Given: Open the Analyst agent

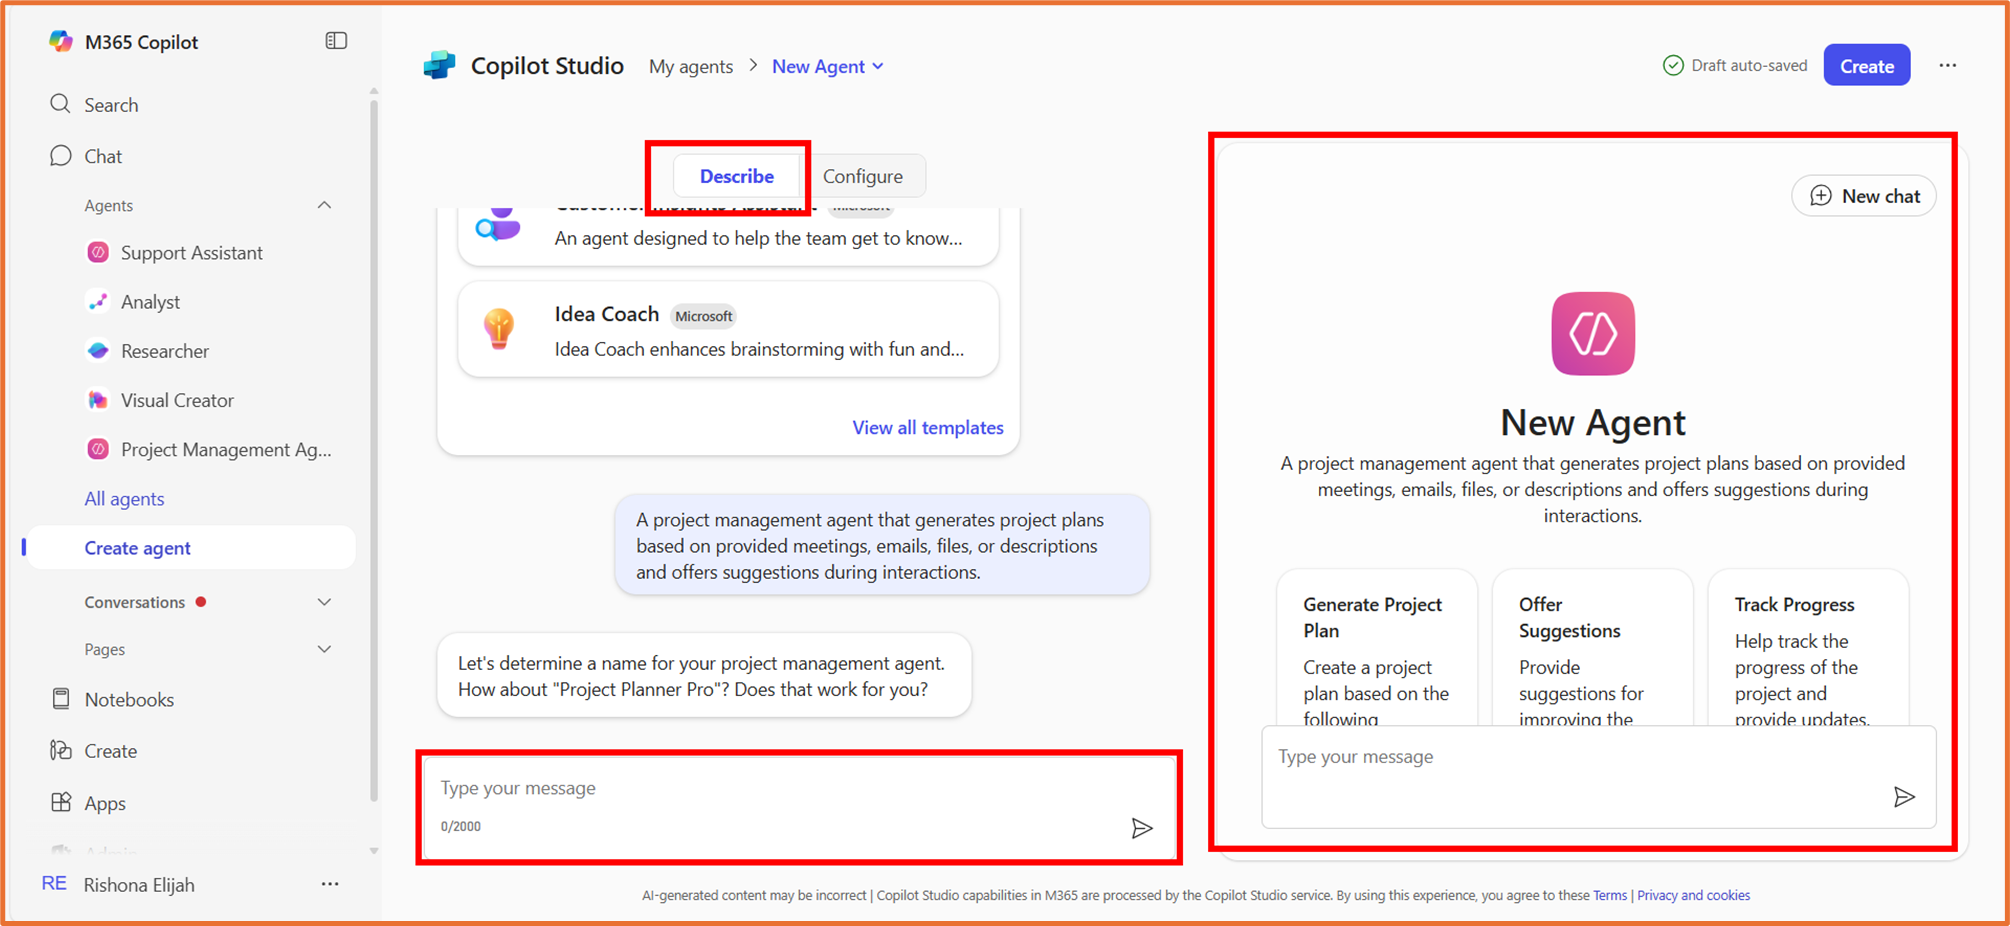Looking at the screenshot, I should (x=150, y=301).
